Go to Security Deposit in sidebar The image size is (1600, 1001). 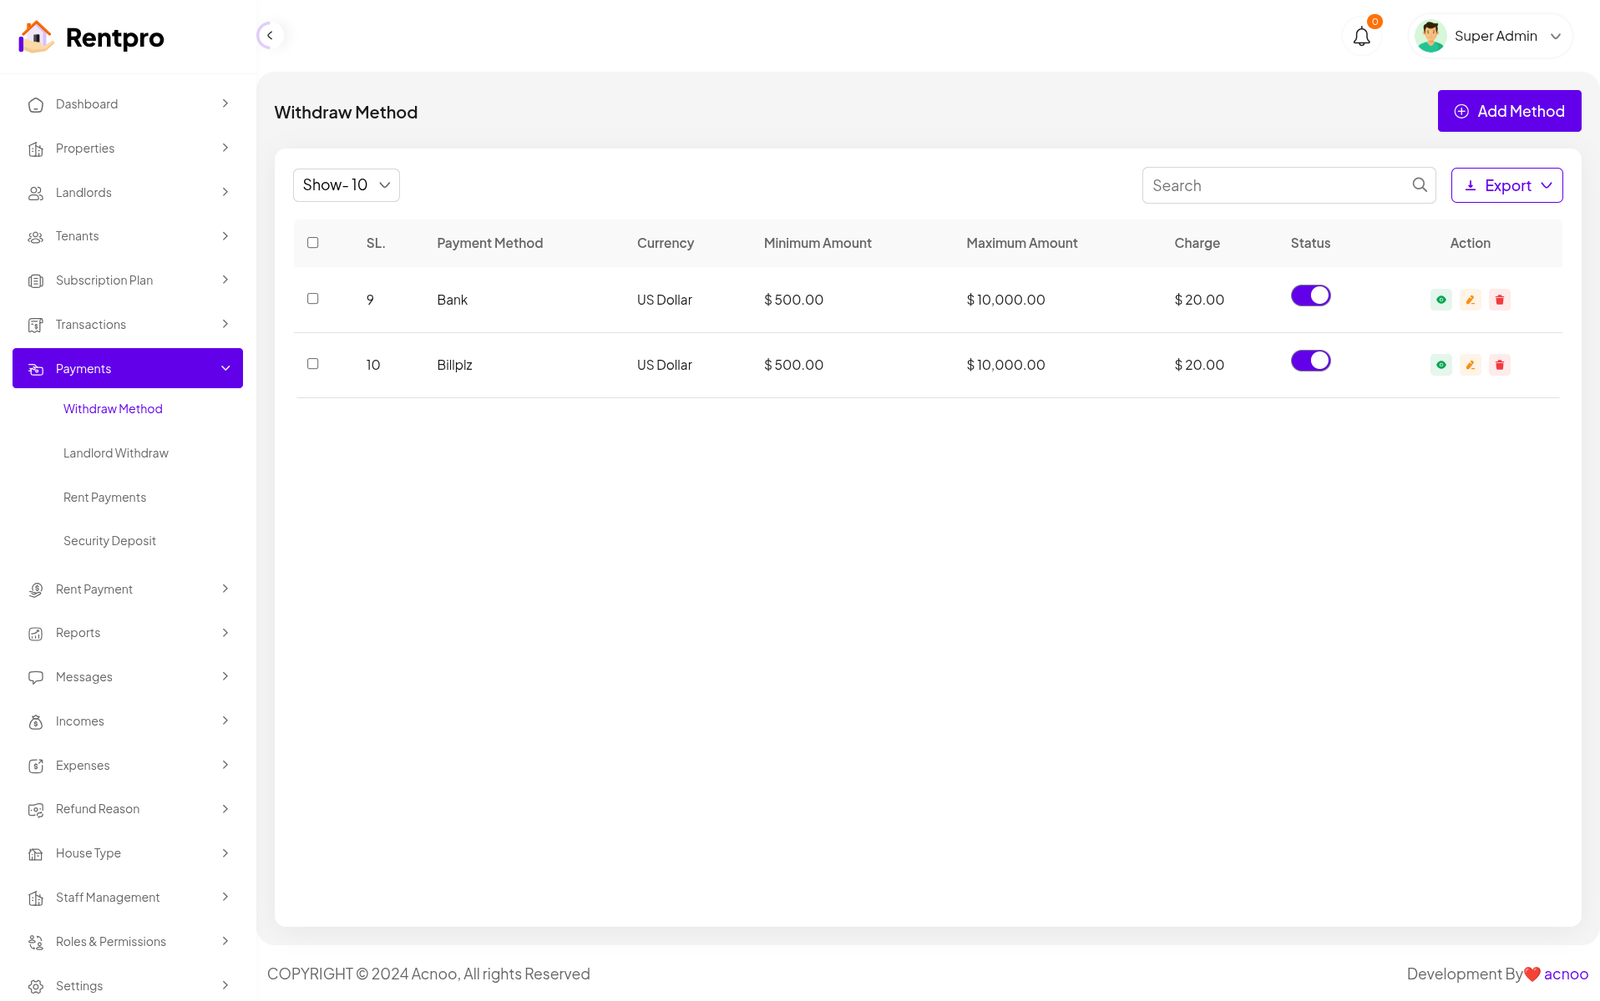110,541
